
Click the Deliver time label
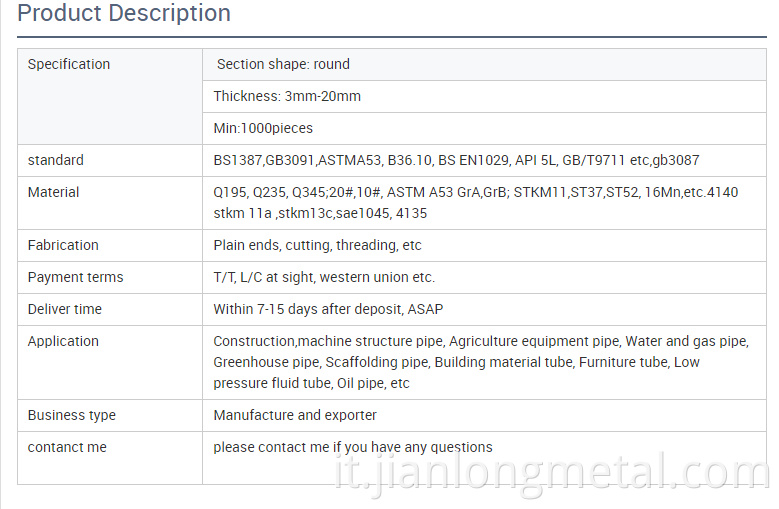(65, 309)
